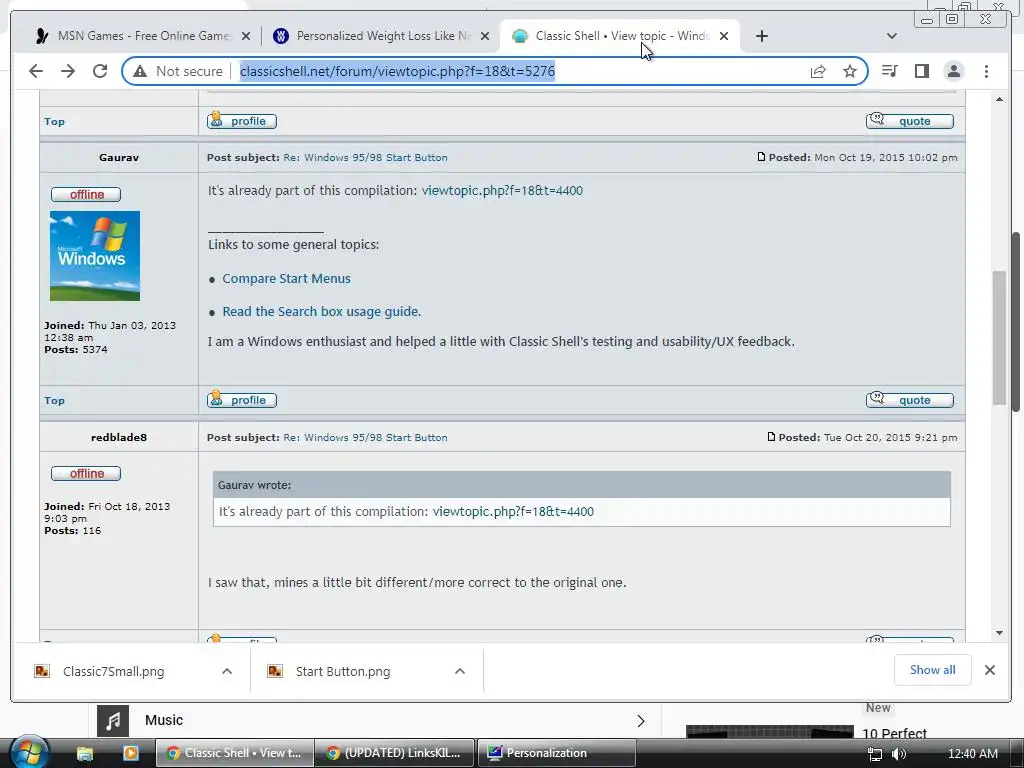Switch to Personalization taskbar window
Image resolution: width=1024 pixels, height=768 pixels.
tap(556, 753)
